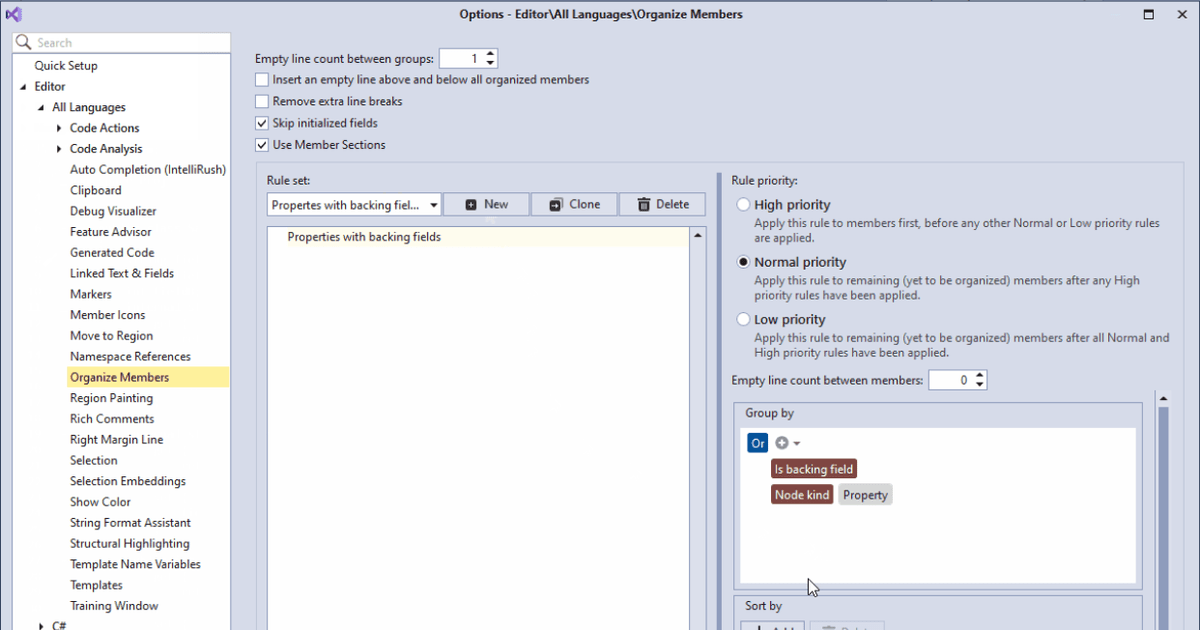Click empty line count between members field
This screenshot has width=1200, height=630.
coord(950,380)
